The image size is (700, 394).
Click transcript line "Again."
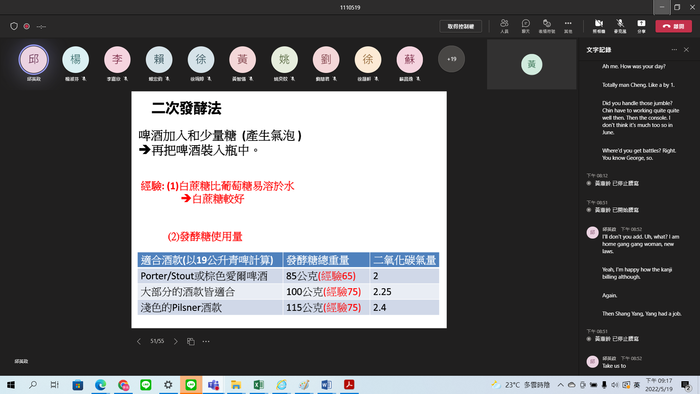[609, 295]
